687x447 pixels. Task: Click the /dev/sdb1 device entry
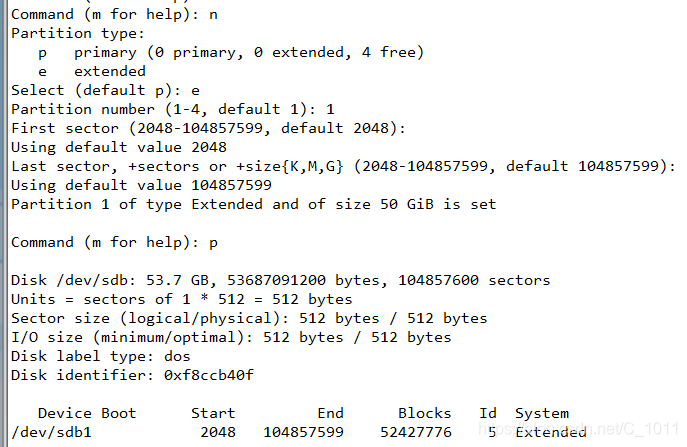tap(52, 433)
